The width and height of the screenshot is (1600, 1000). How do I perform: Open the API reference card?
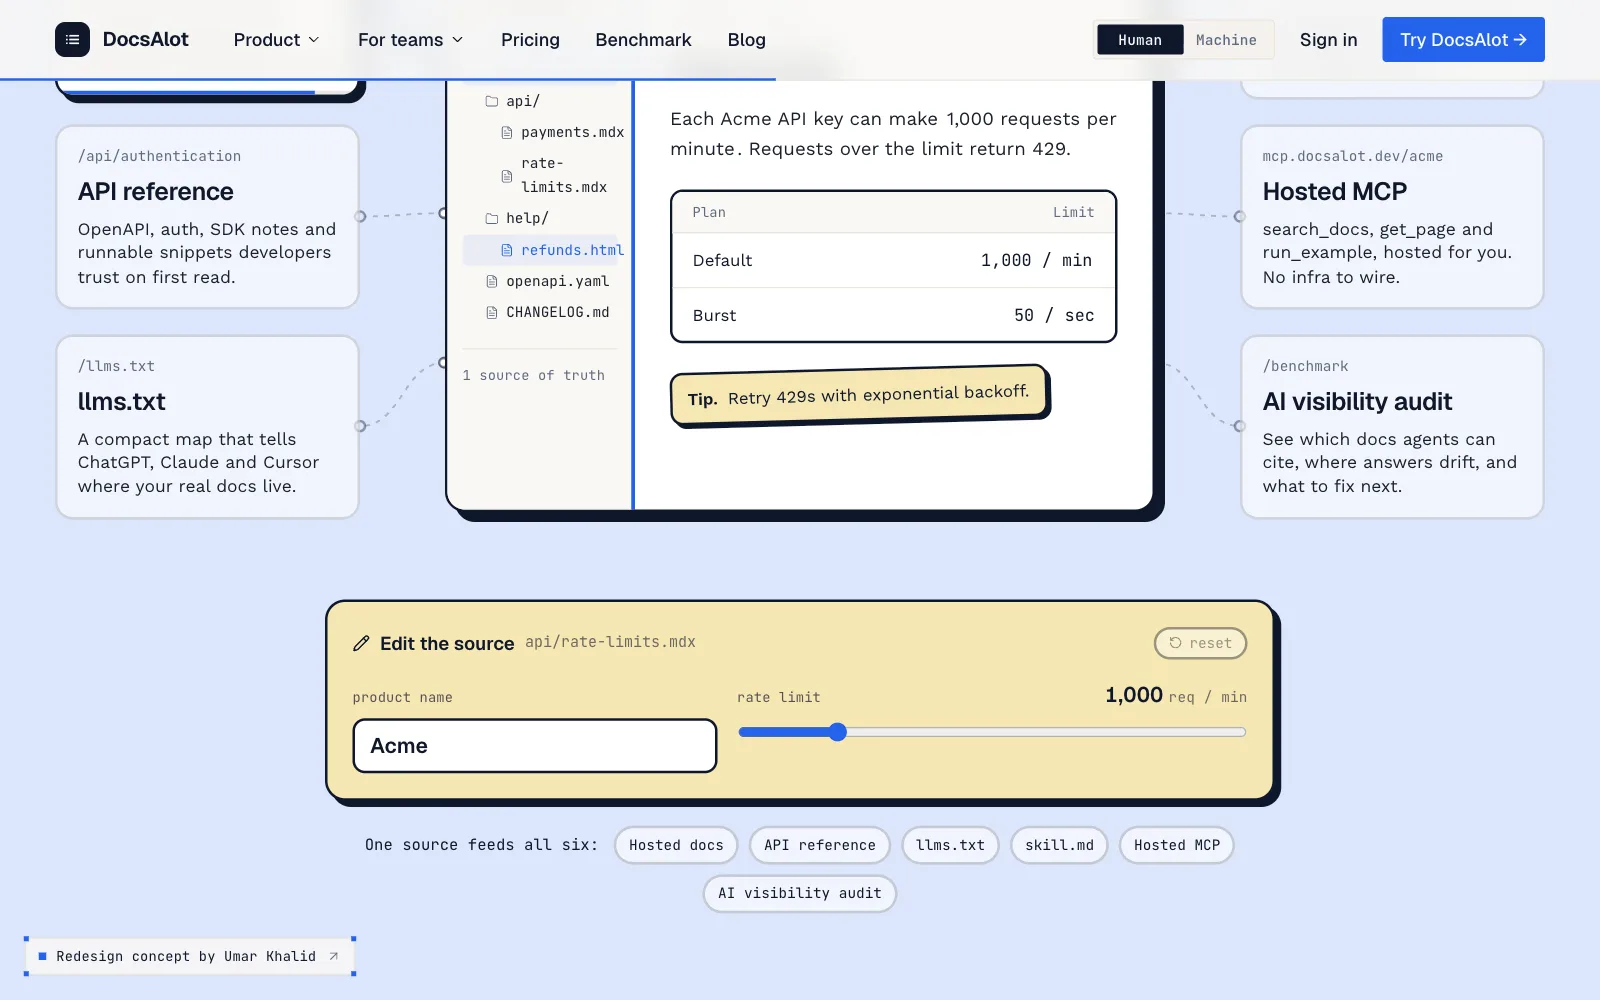tap(207, 217)
